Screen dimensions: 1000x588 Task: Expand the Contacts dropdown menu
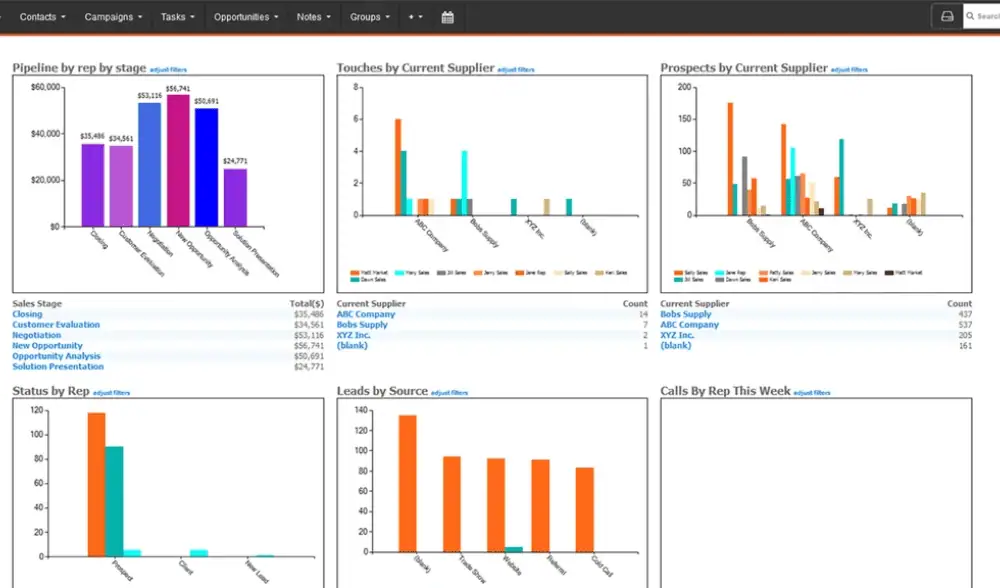(43, 17)
